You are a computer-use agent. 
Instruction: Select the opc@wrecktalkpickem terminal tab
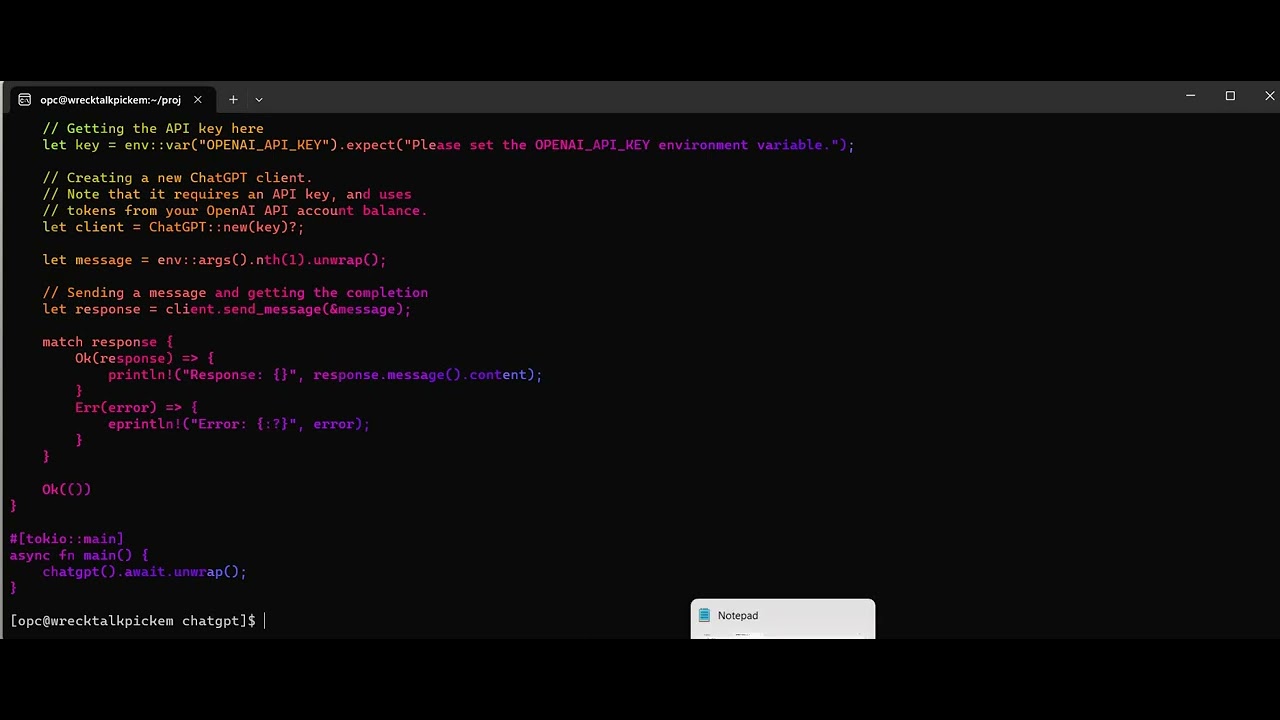(x=110, y=99)
